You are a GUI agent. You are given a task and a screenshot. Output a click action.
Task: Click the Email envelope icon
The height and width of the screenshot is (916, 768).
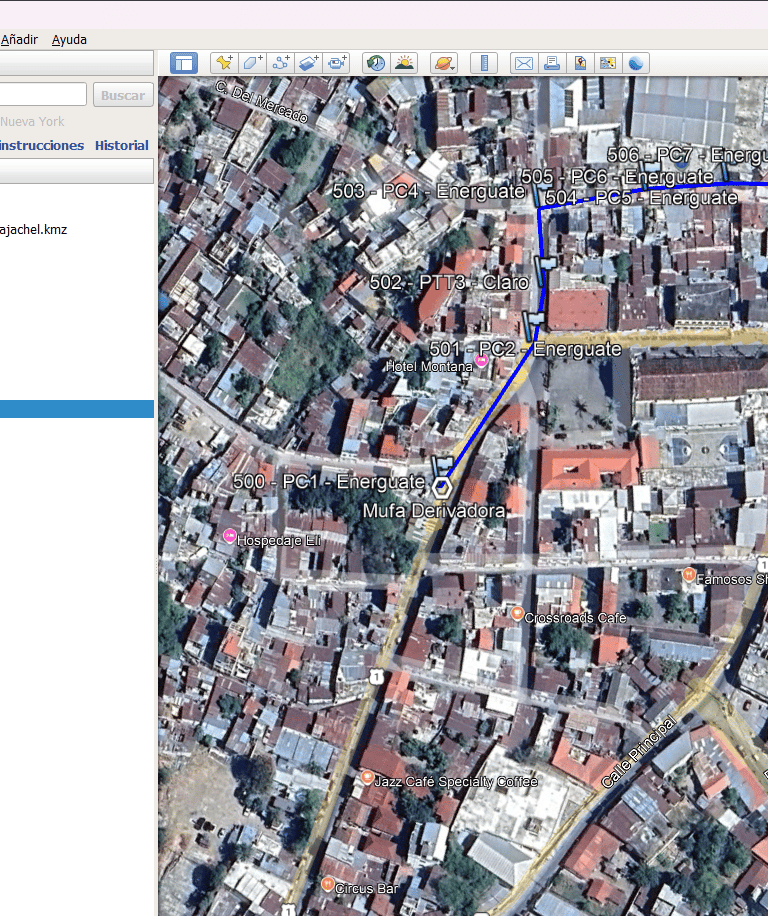pyautogui.click(x=524, y=63)
